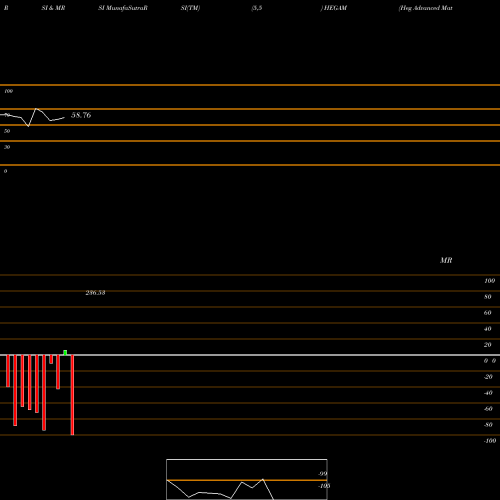Click the small green bar in MR histogram
The image size is (500, 500).
pyautogui.click(x=65, y=353)
